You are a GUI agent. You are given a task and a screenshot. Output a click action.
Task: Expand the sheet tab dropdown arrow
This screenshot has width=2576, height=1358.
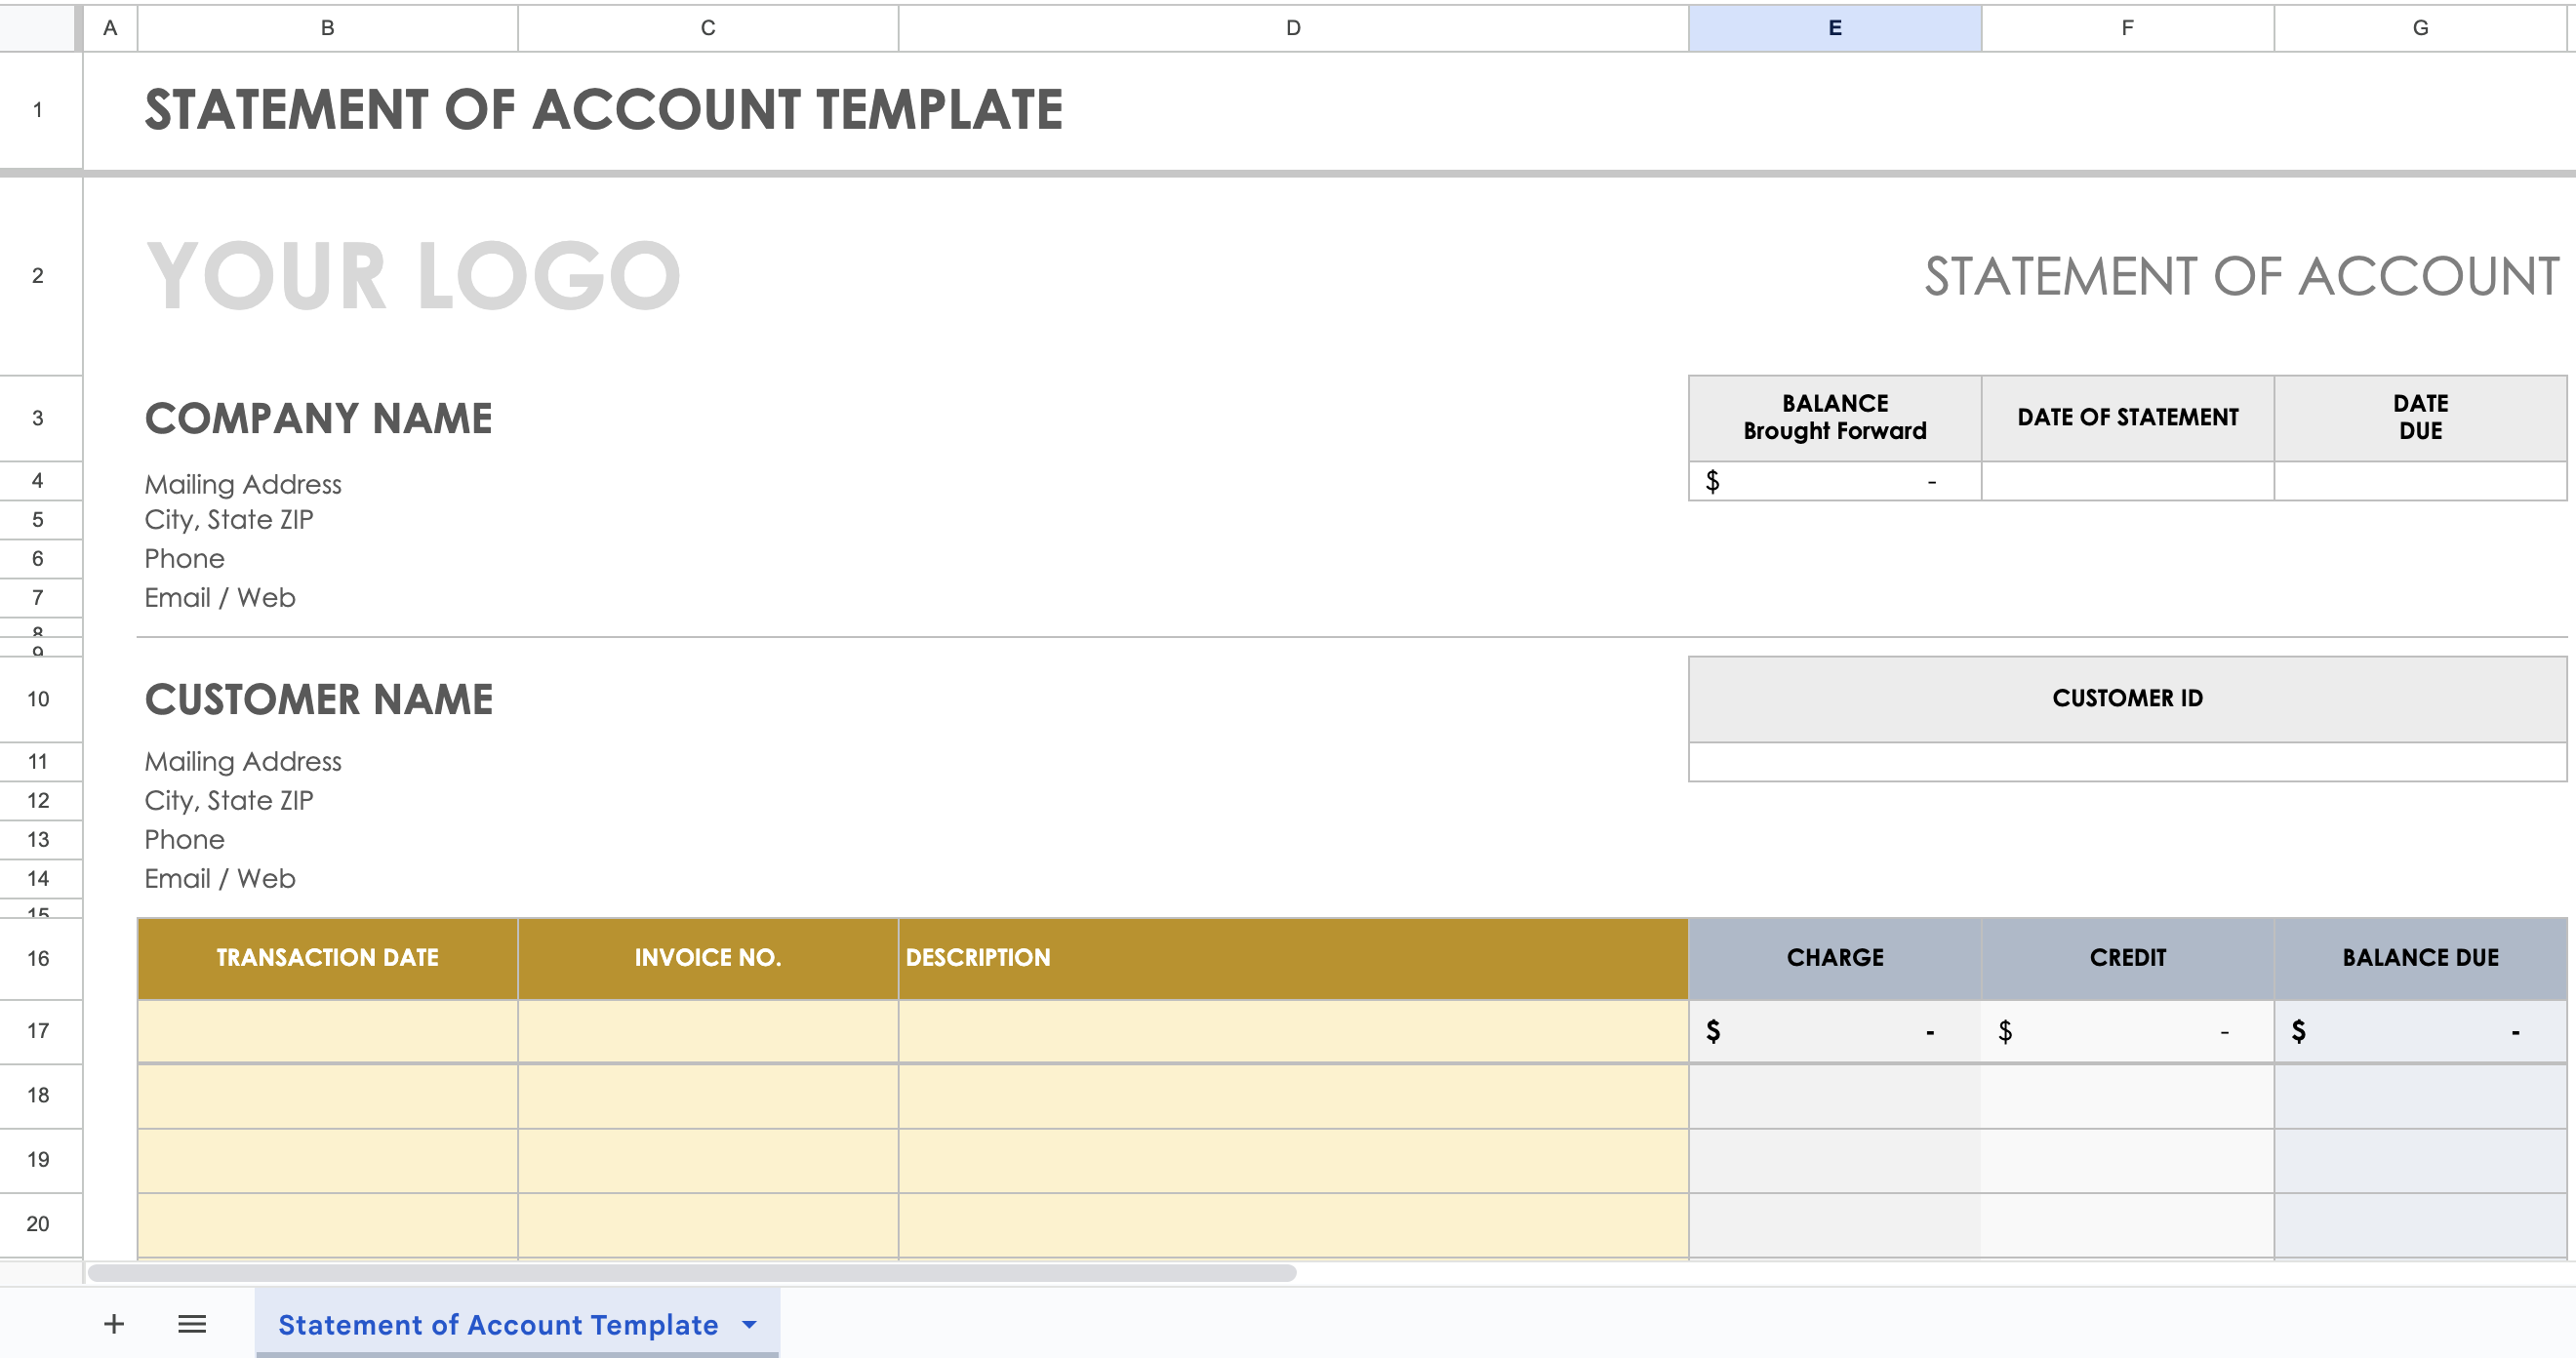[x=749, y=1324]
